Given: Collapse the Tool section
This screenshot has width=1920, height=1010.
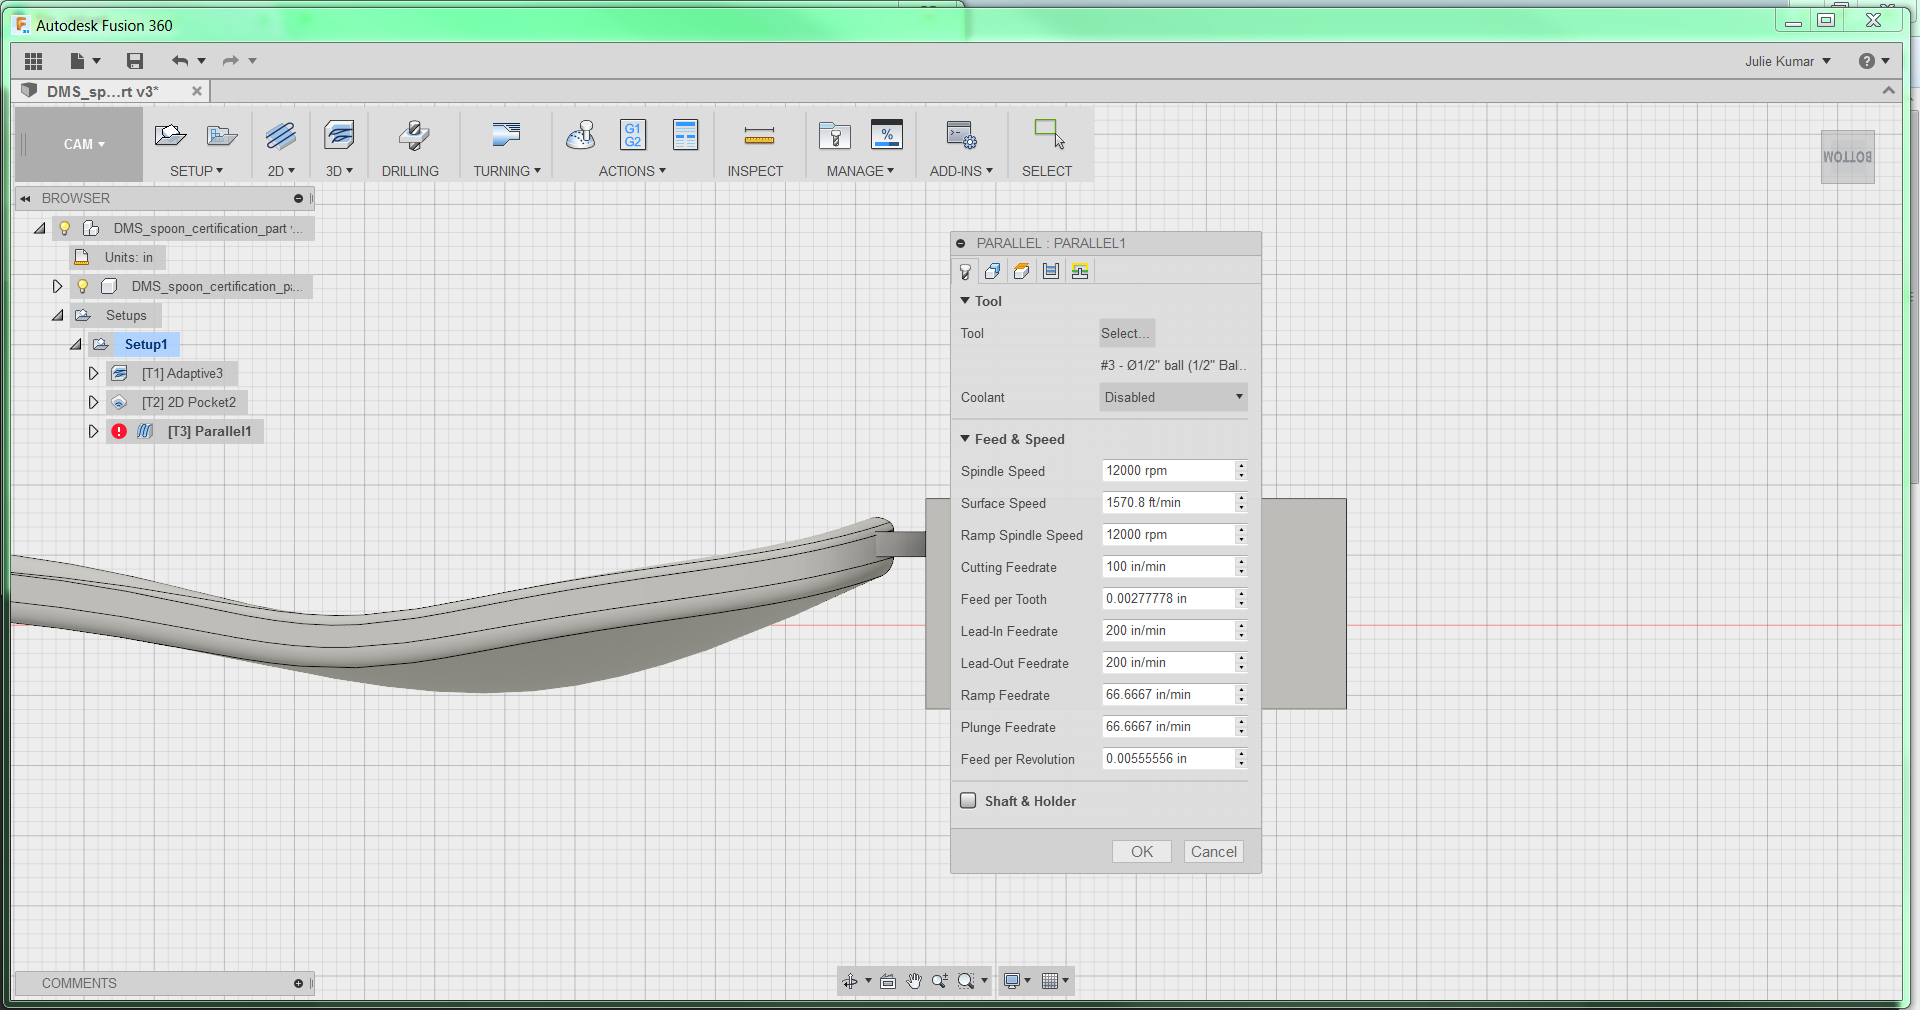Looking at the screenshot, I should [x=965, y=300].
